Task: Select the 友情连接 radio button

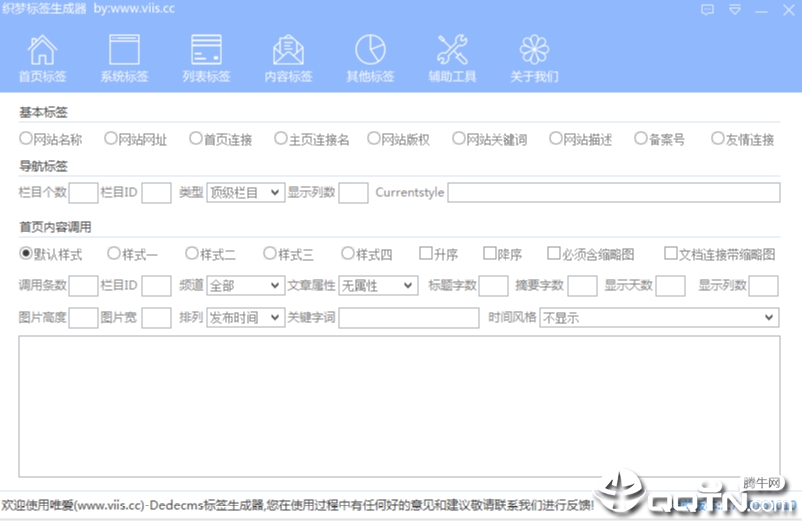Action: point(718,138)
